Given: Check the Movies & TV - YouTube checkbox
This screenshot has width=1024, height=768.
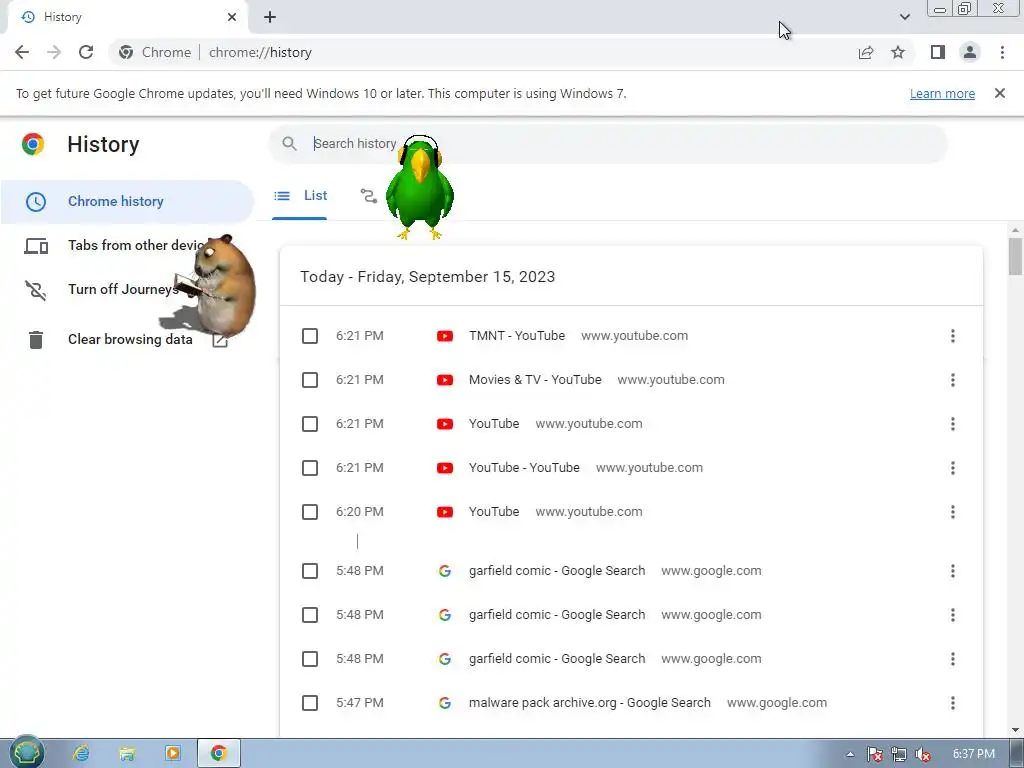Looking at the screenshot, I should (x=310, y=379).
